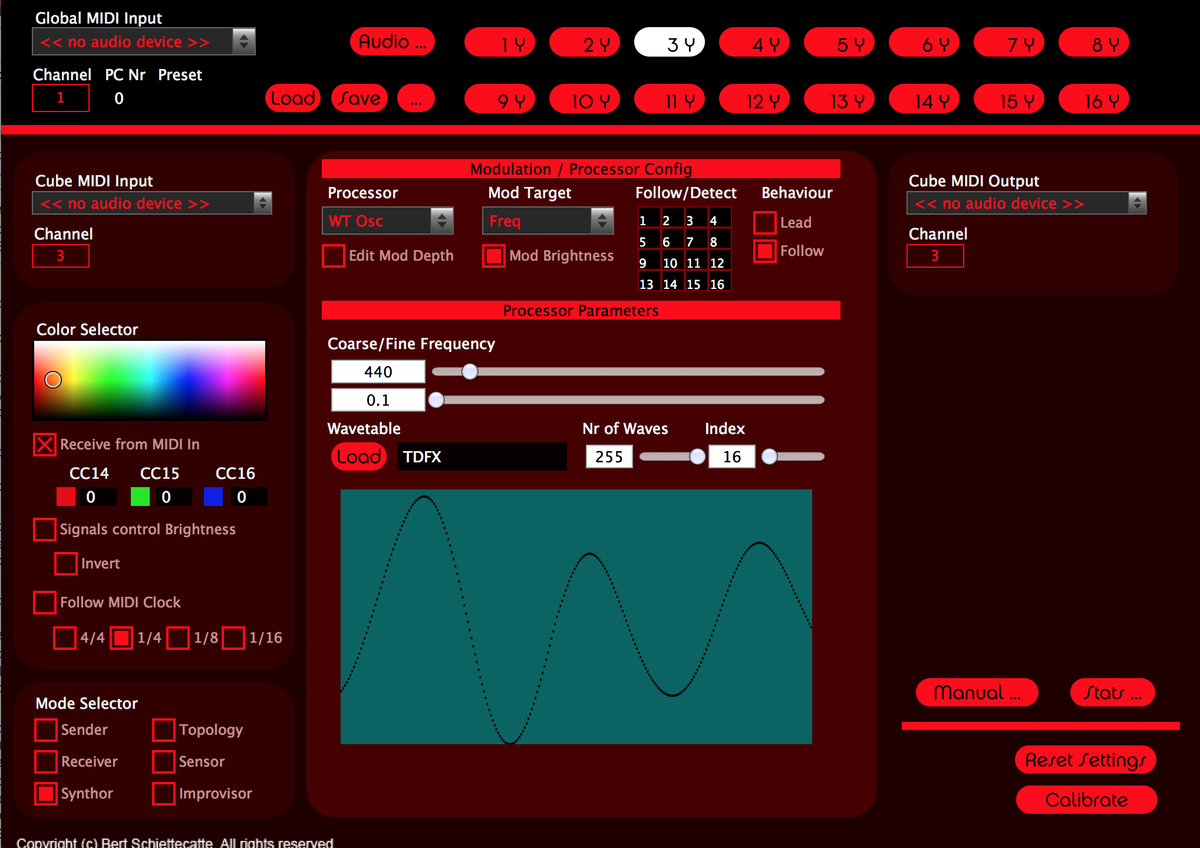The image size is (1200, 848).
Task: Click the top Load preset button
Action: coord(293,98)
